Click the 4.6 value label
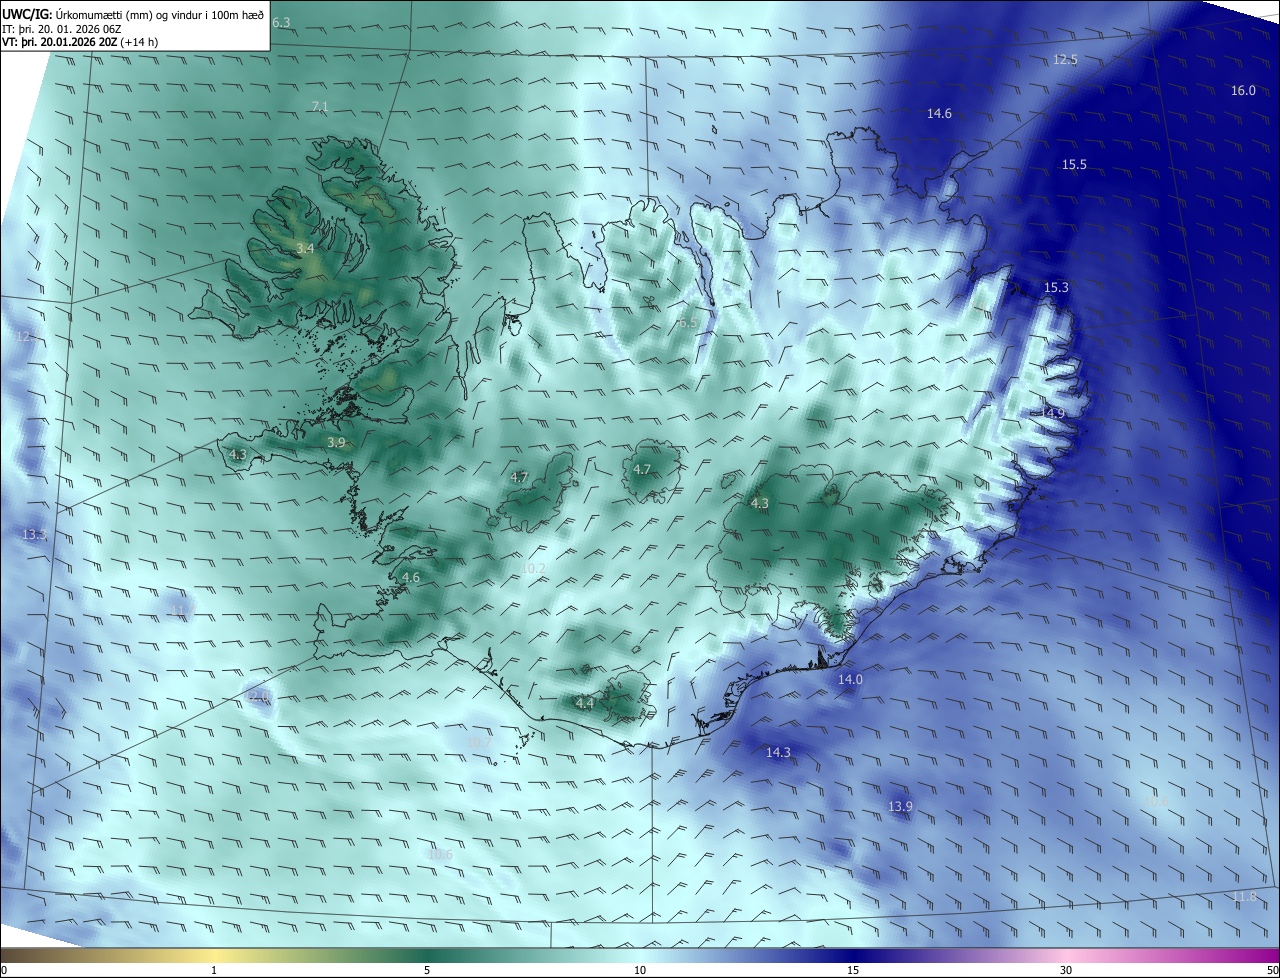This screenshot has height=978, width=1280. coord(411,578)
